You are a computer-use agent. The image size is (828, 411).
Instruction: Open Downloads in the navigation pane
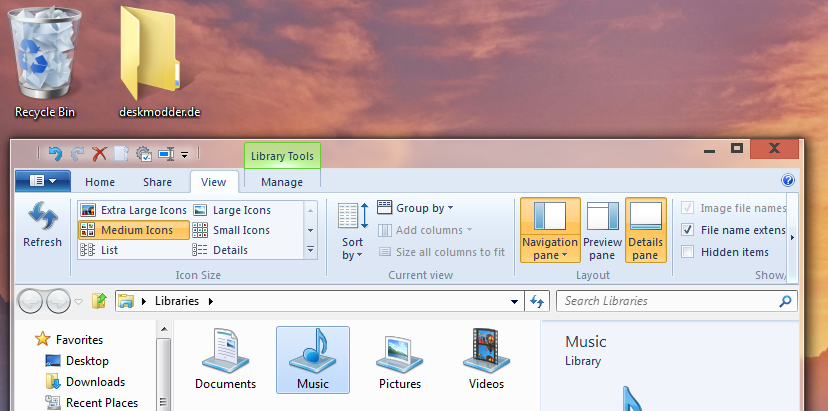point(85,381)
